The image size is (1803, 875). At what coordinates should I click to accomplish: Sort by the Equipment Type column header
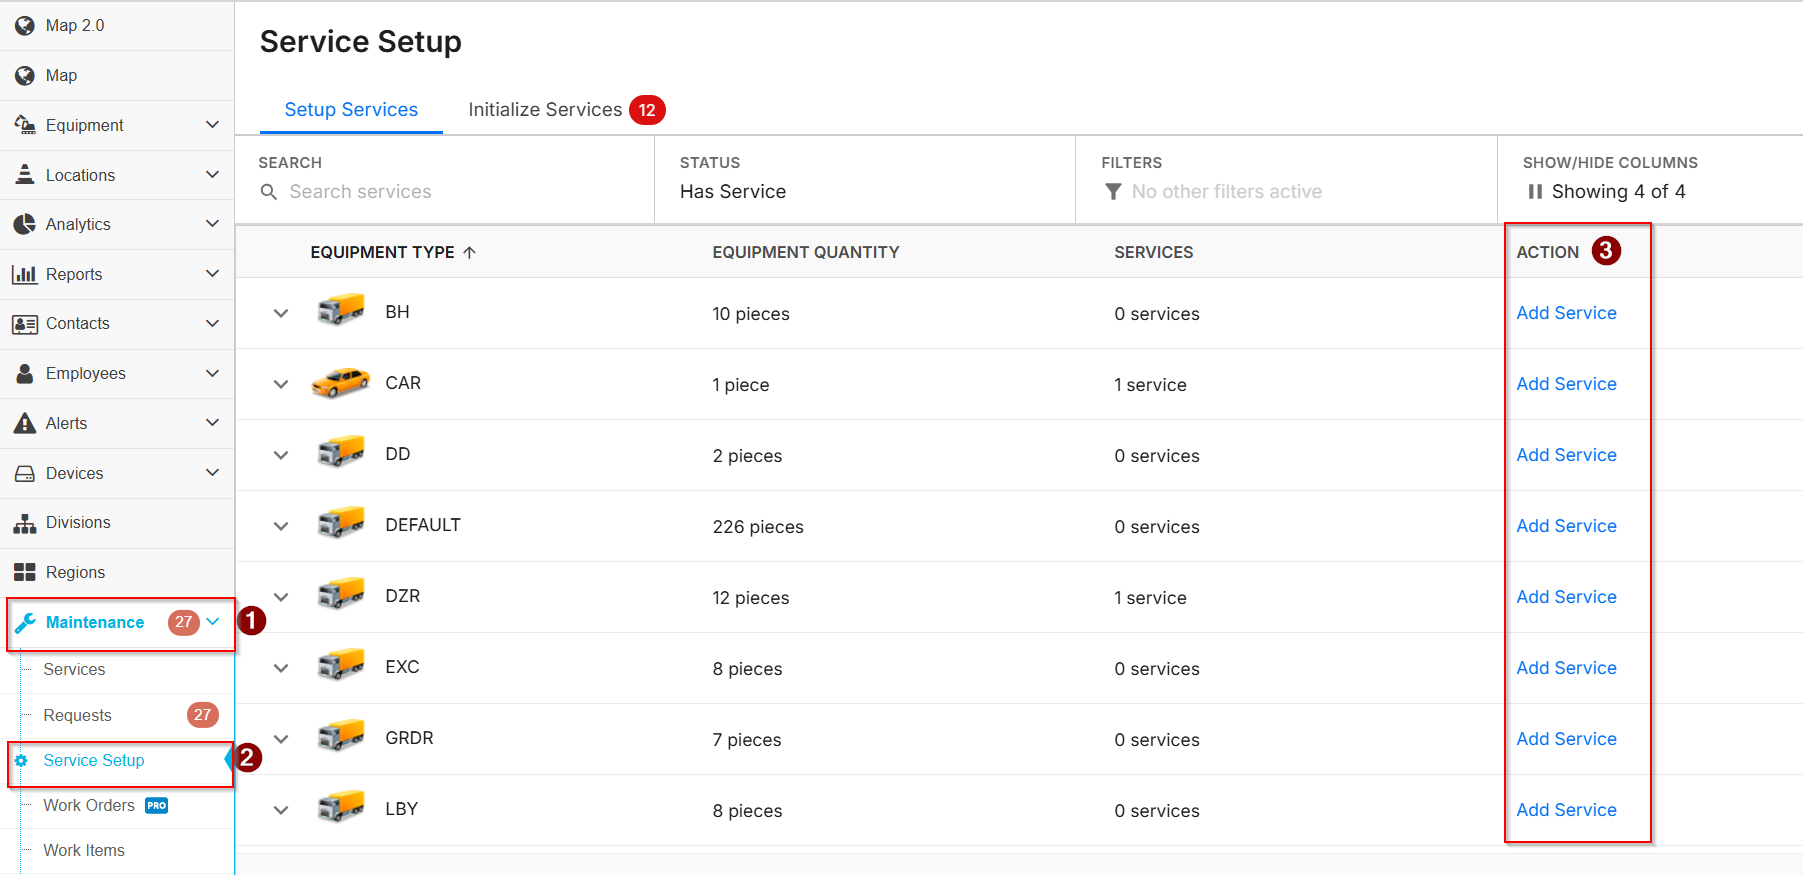click(x=393, y=252)
